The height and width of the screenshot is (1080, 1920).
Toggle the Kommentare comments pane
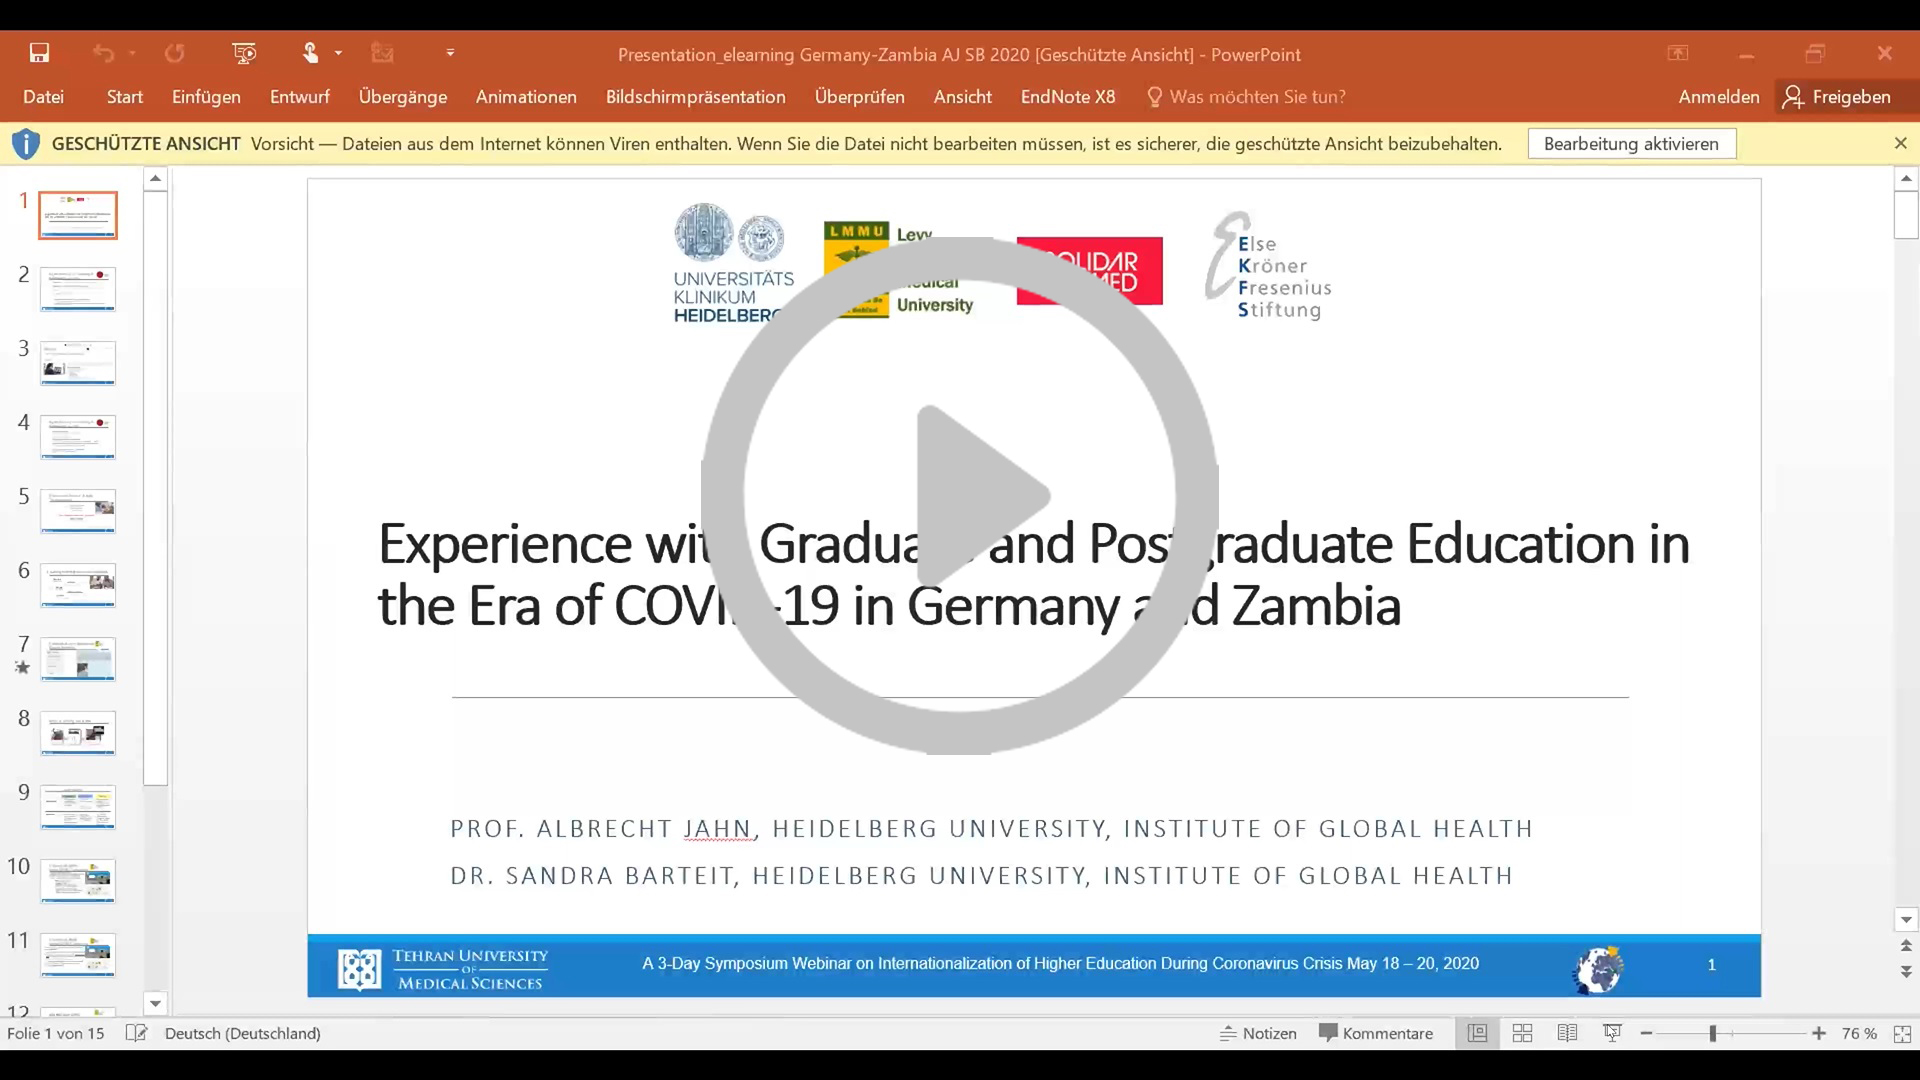[x=1376, y=1033]
